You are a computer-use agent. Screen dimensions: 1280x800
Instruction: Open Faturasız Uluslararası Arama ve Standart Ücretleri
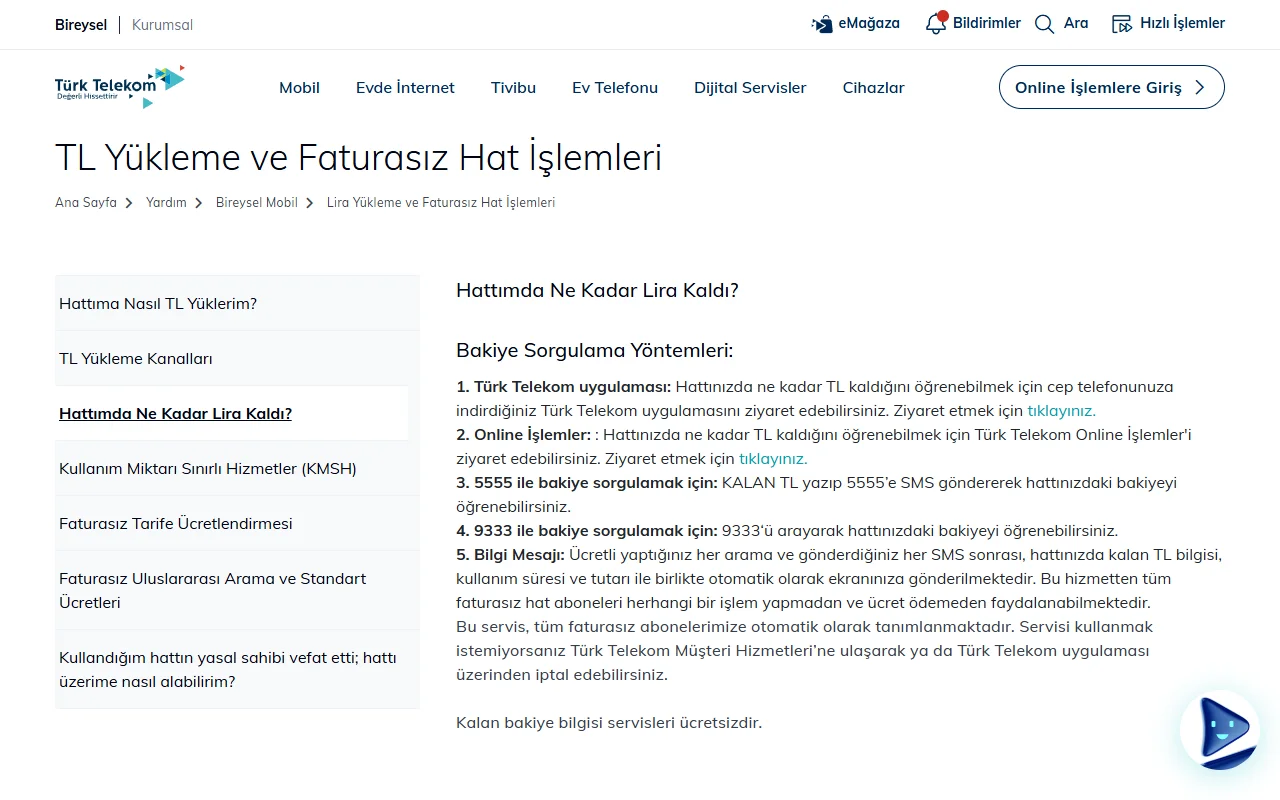pyautogui.click(x=237, y=590)
